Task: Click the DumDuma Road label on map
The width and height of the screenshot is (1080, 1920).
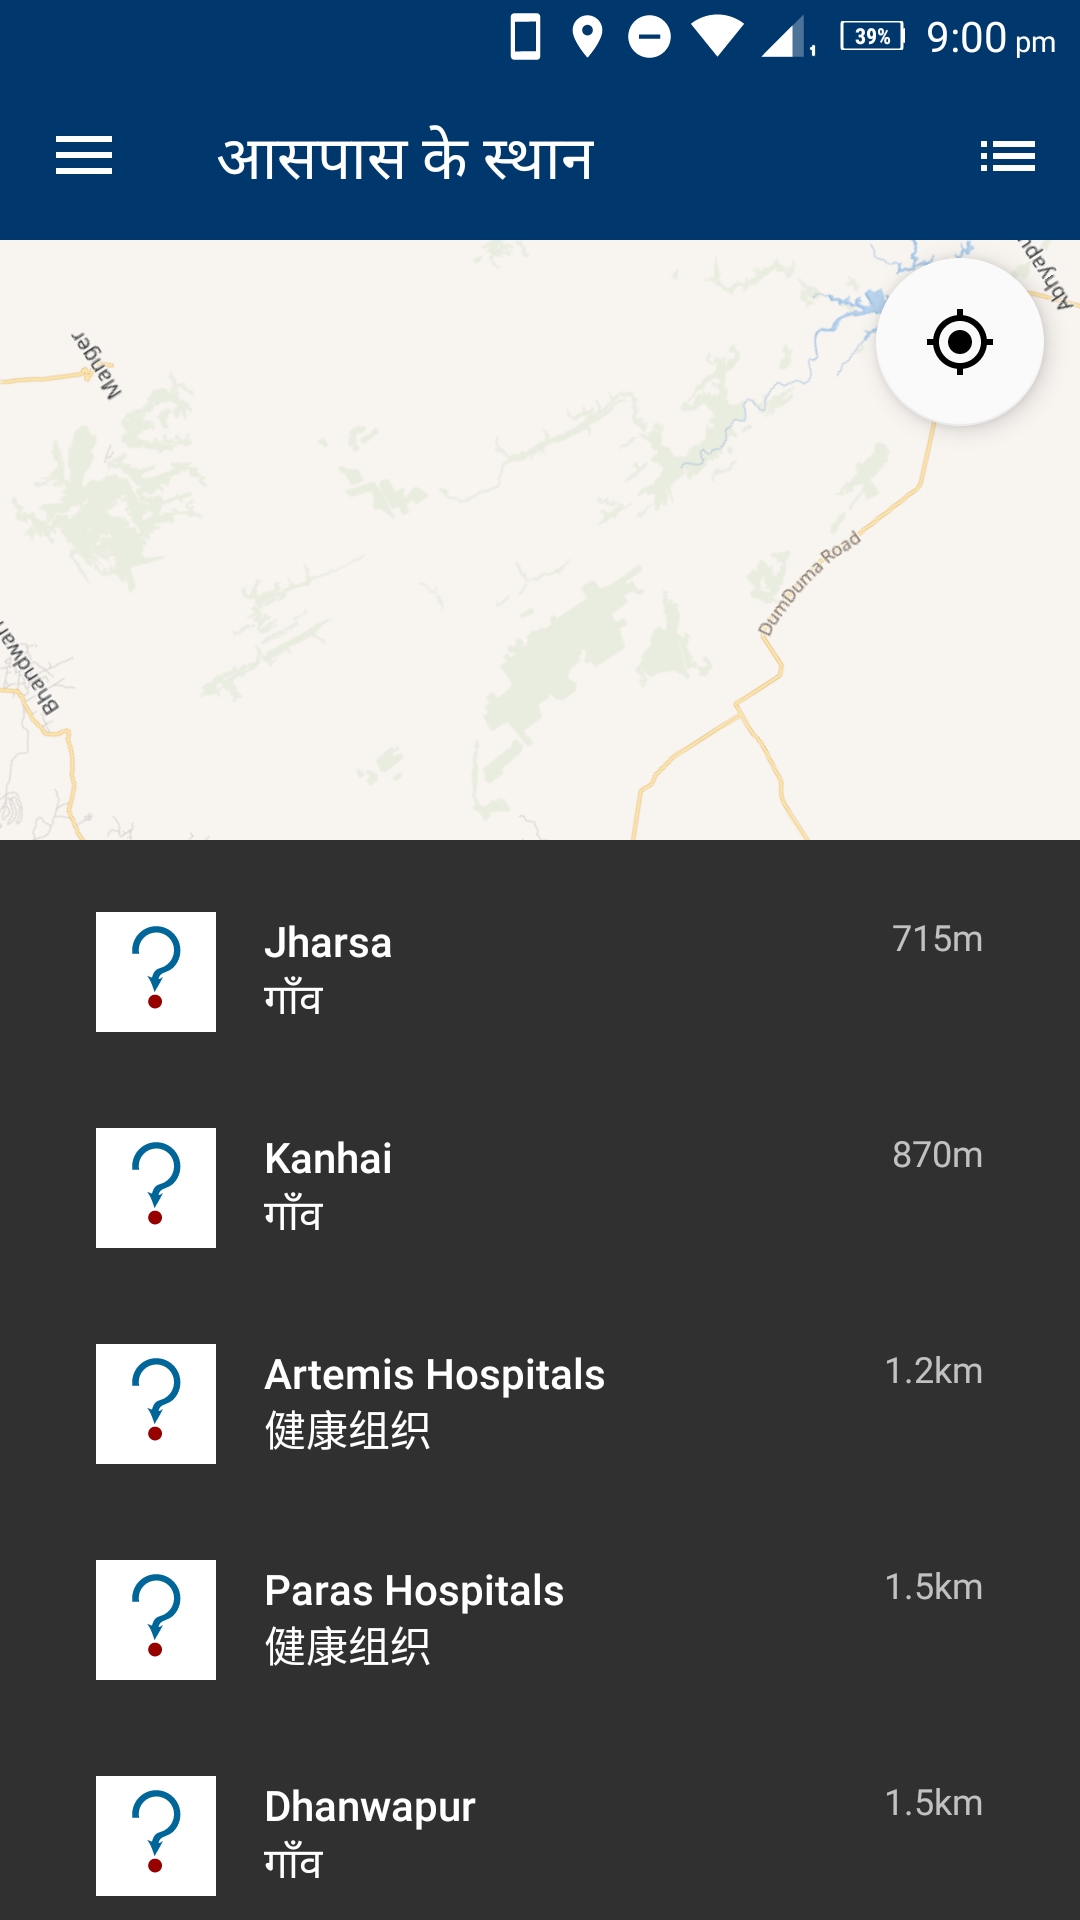Action: click(809, 583)
